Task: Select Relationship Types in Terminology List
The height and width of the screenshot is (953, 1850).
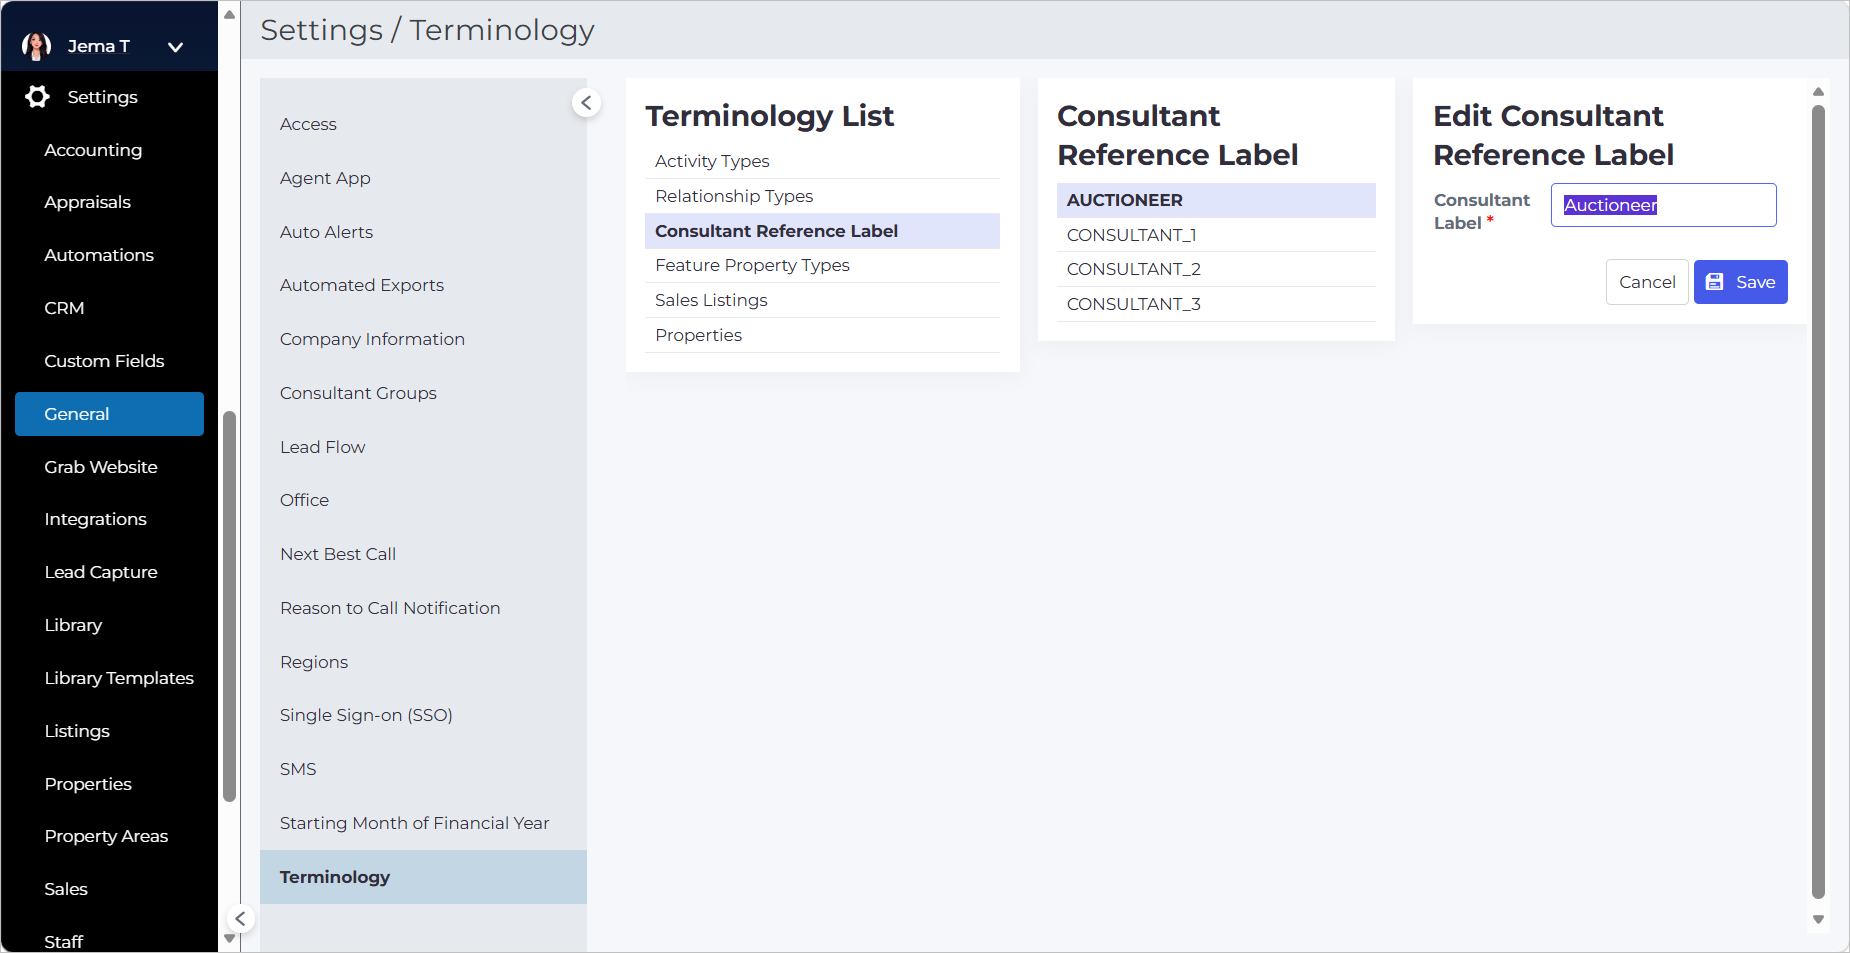Action: tap(822, 196)
